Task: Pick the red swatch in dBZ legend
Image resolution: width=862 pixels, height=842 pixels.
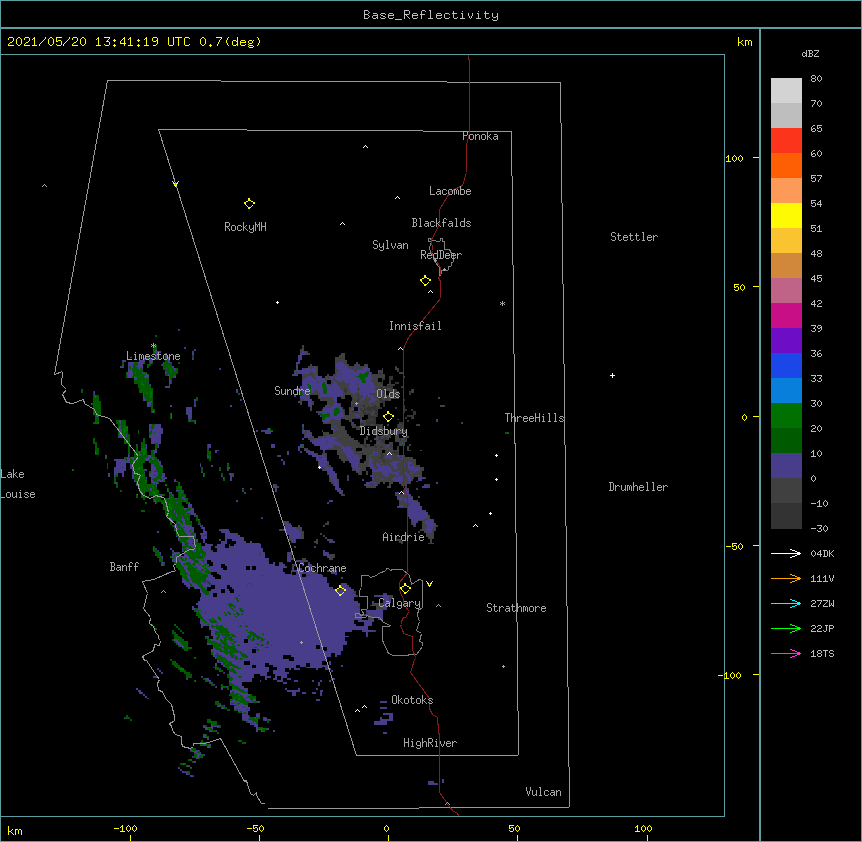Action: click(786, 141)
